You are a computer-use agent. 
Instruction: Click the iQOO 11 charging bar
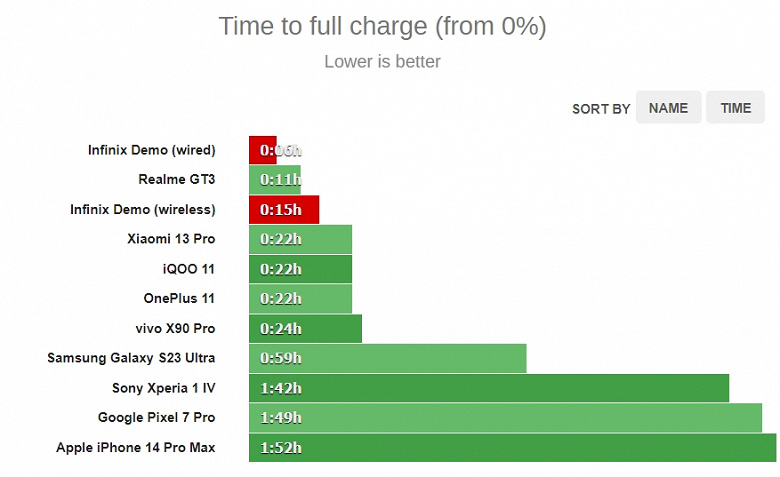click(300, 269)
